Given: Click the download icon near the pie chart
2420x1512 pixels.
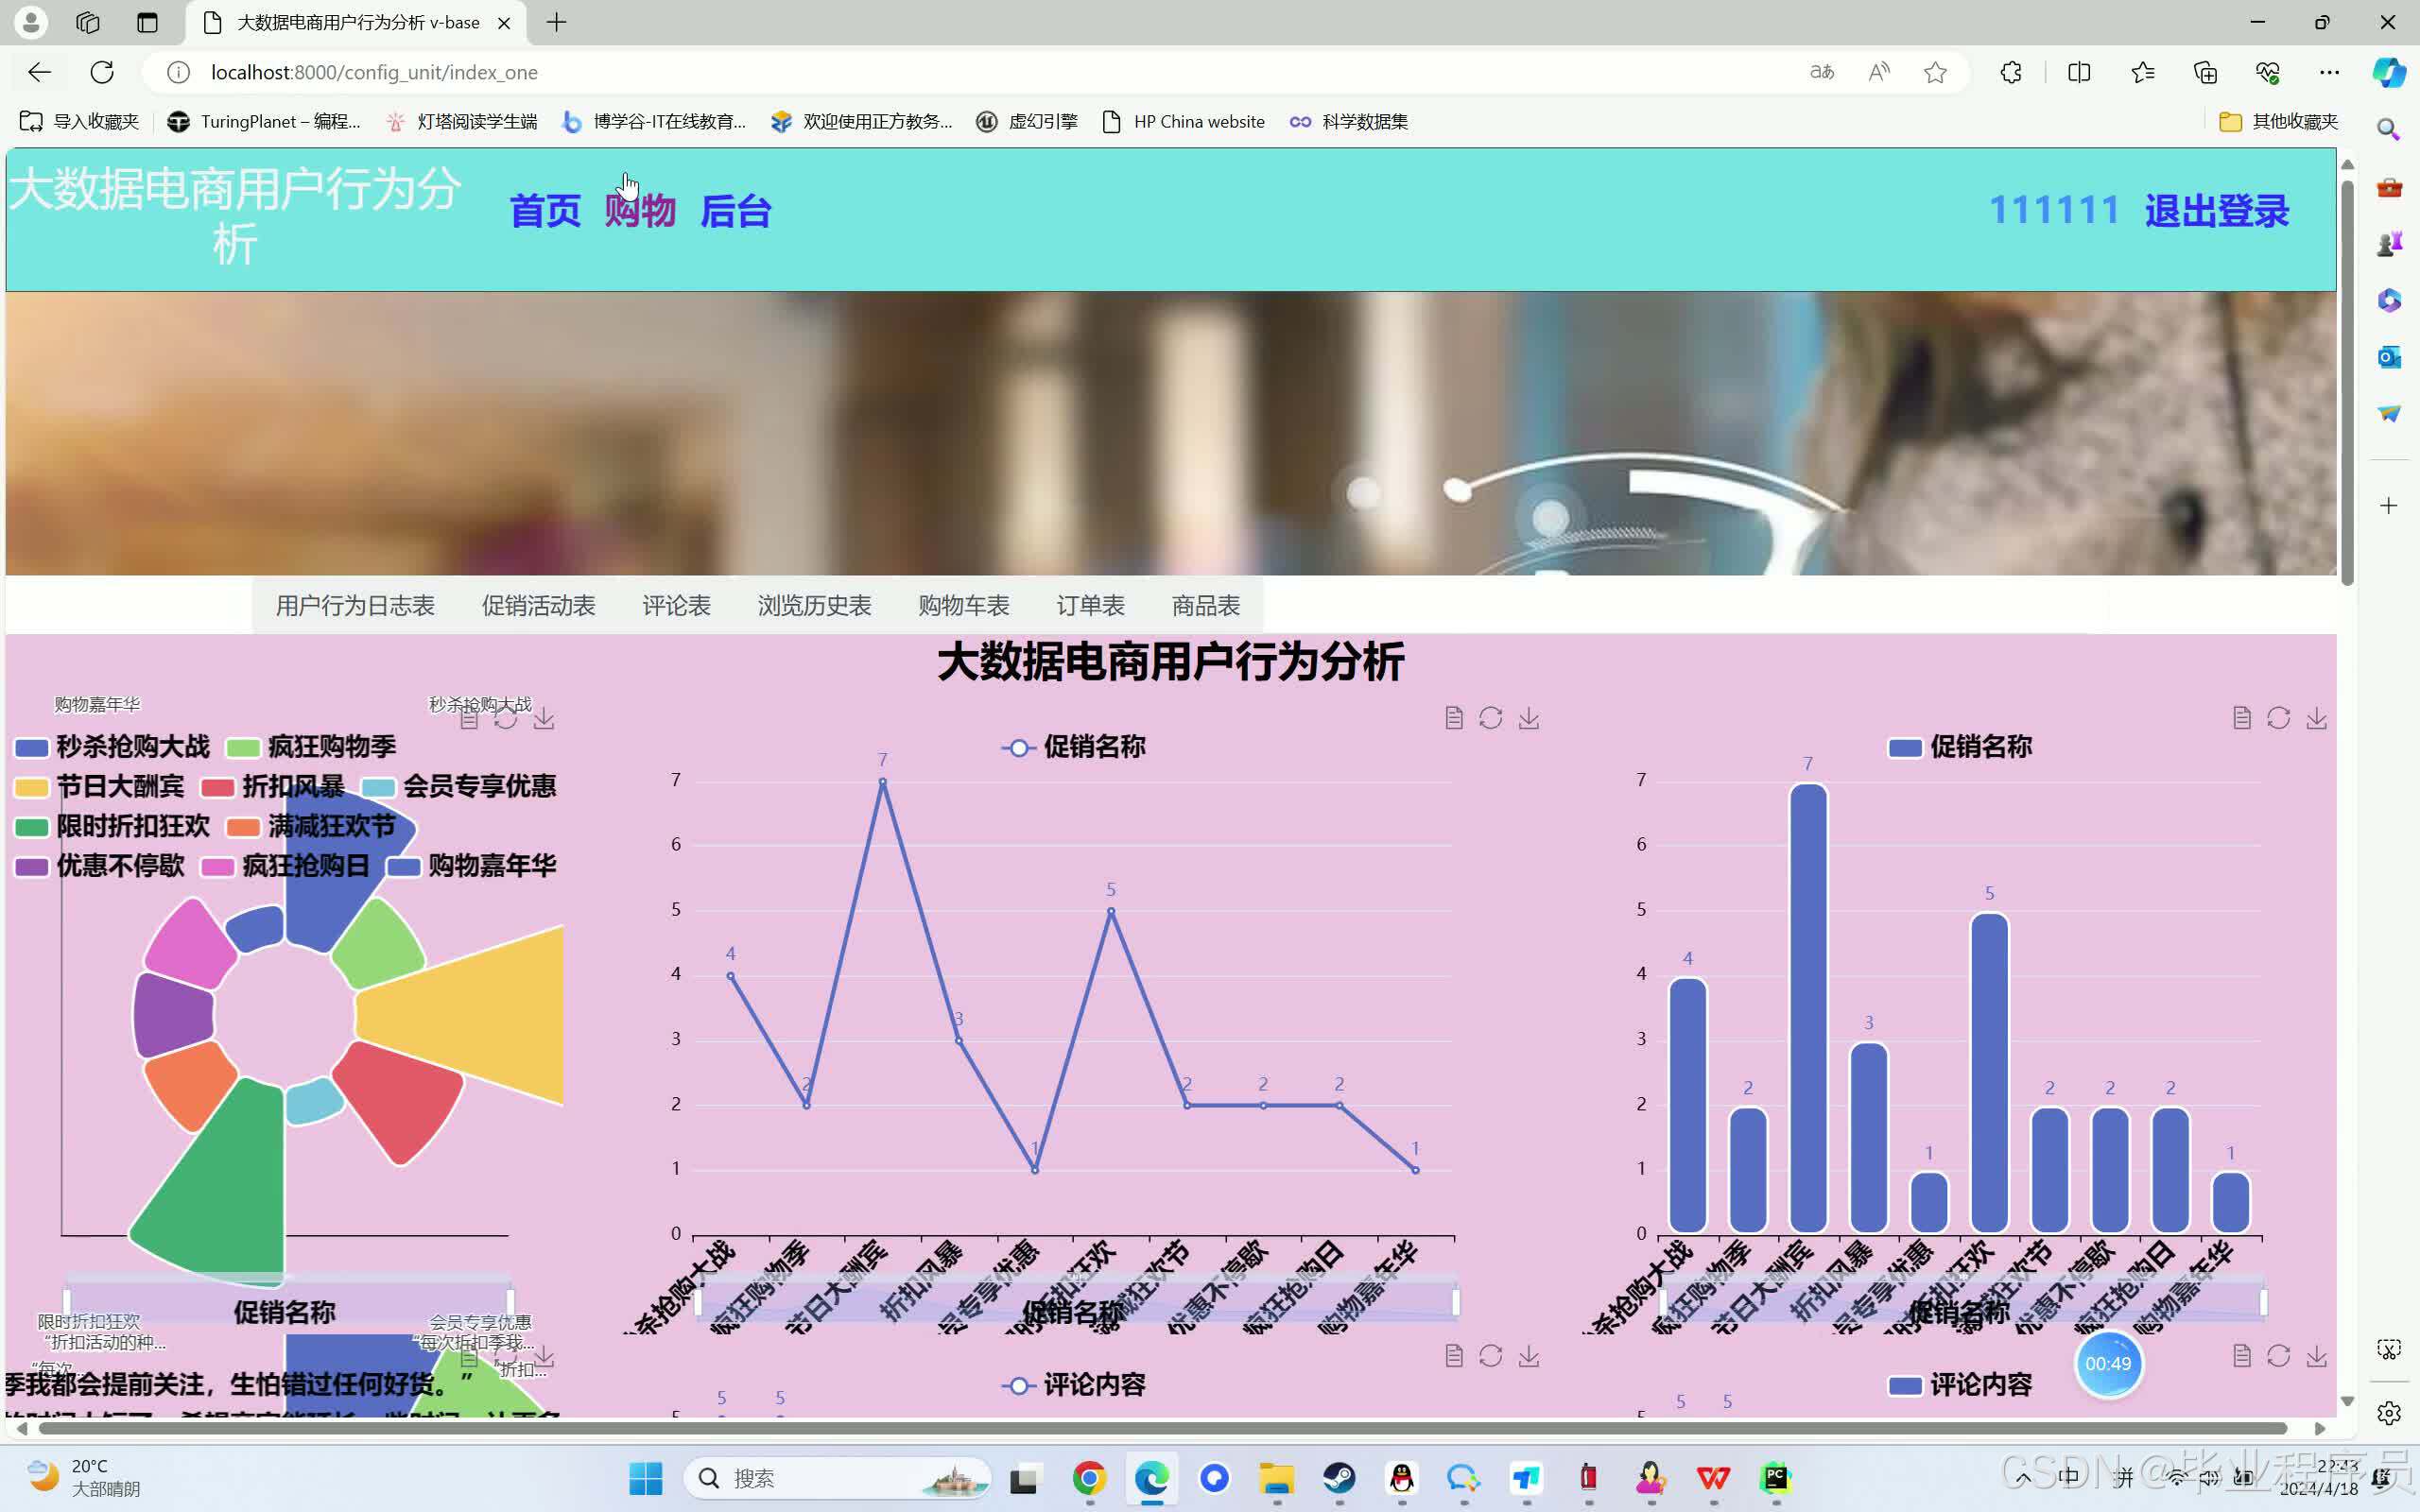Looking at the screenshot, I should click(x=545, y=717).
